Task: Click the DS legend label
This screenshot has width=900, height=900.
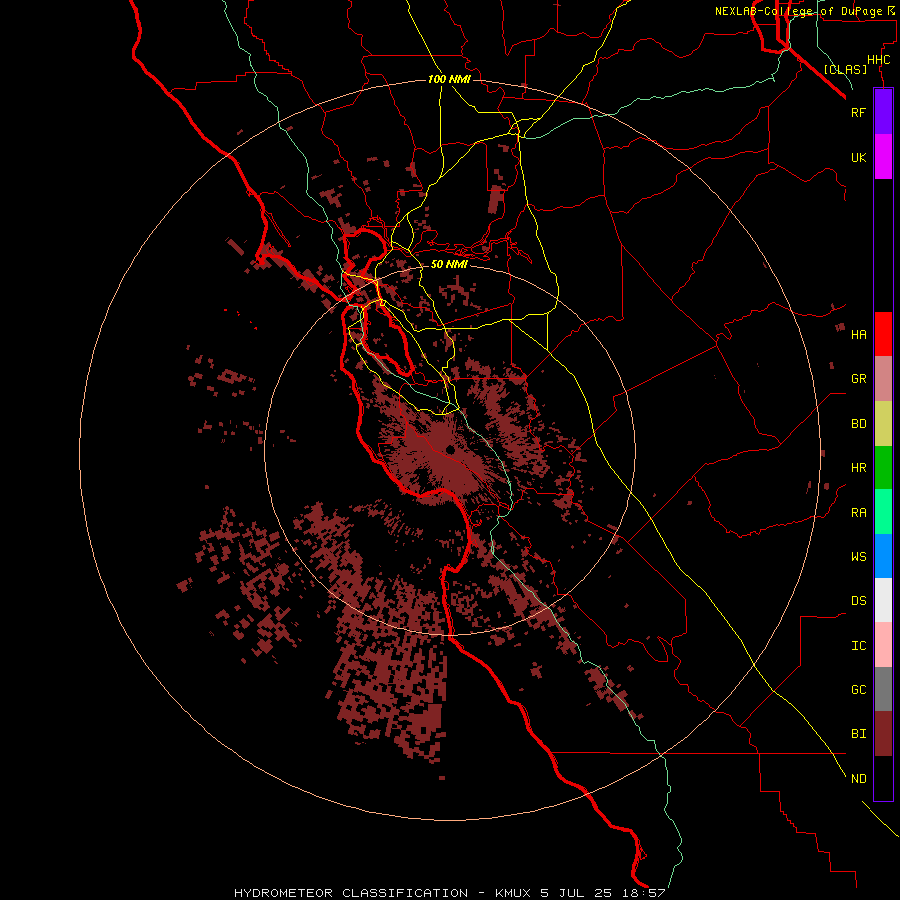Action: point(858,601)
